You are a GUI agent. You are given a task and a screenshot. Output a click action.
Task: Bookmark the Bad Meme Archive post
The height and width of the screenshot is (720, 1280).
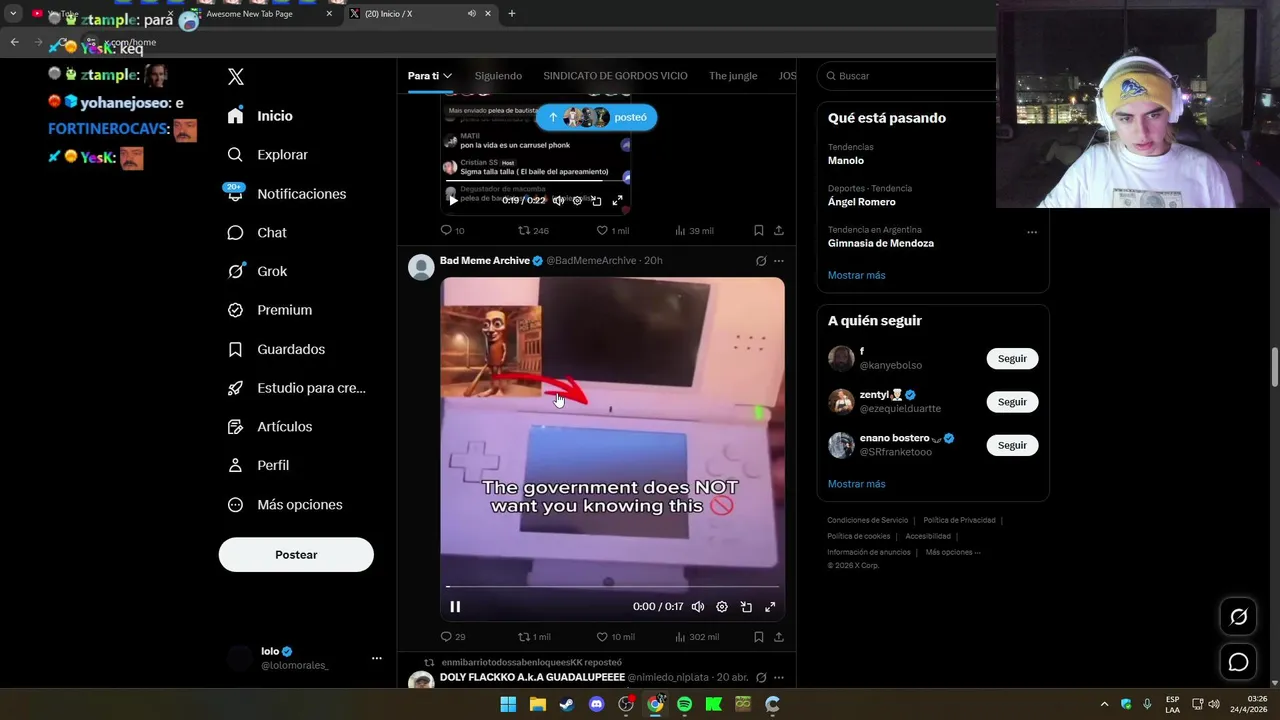point(759,637)
